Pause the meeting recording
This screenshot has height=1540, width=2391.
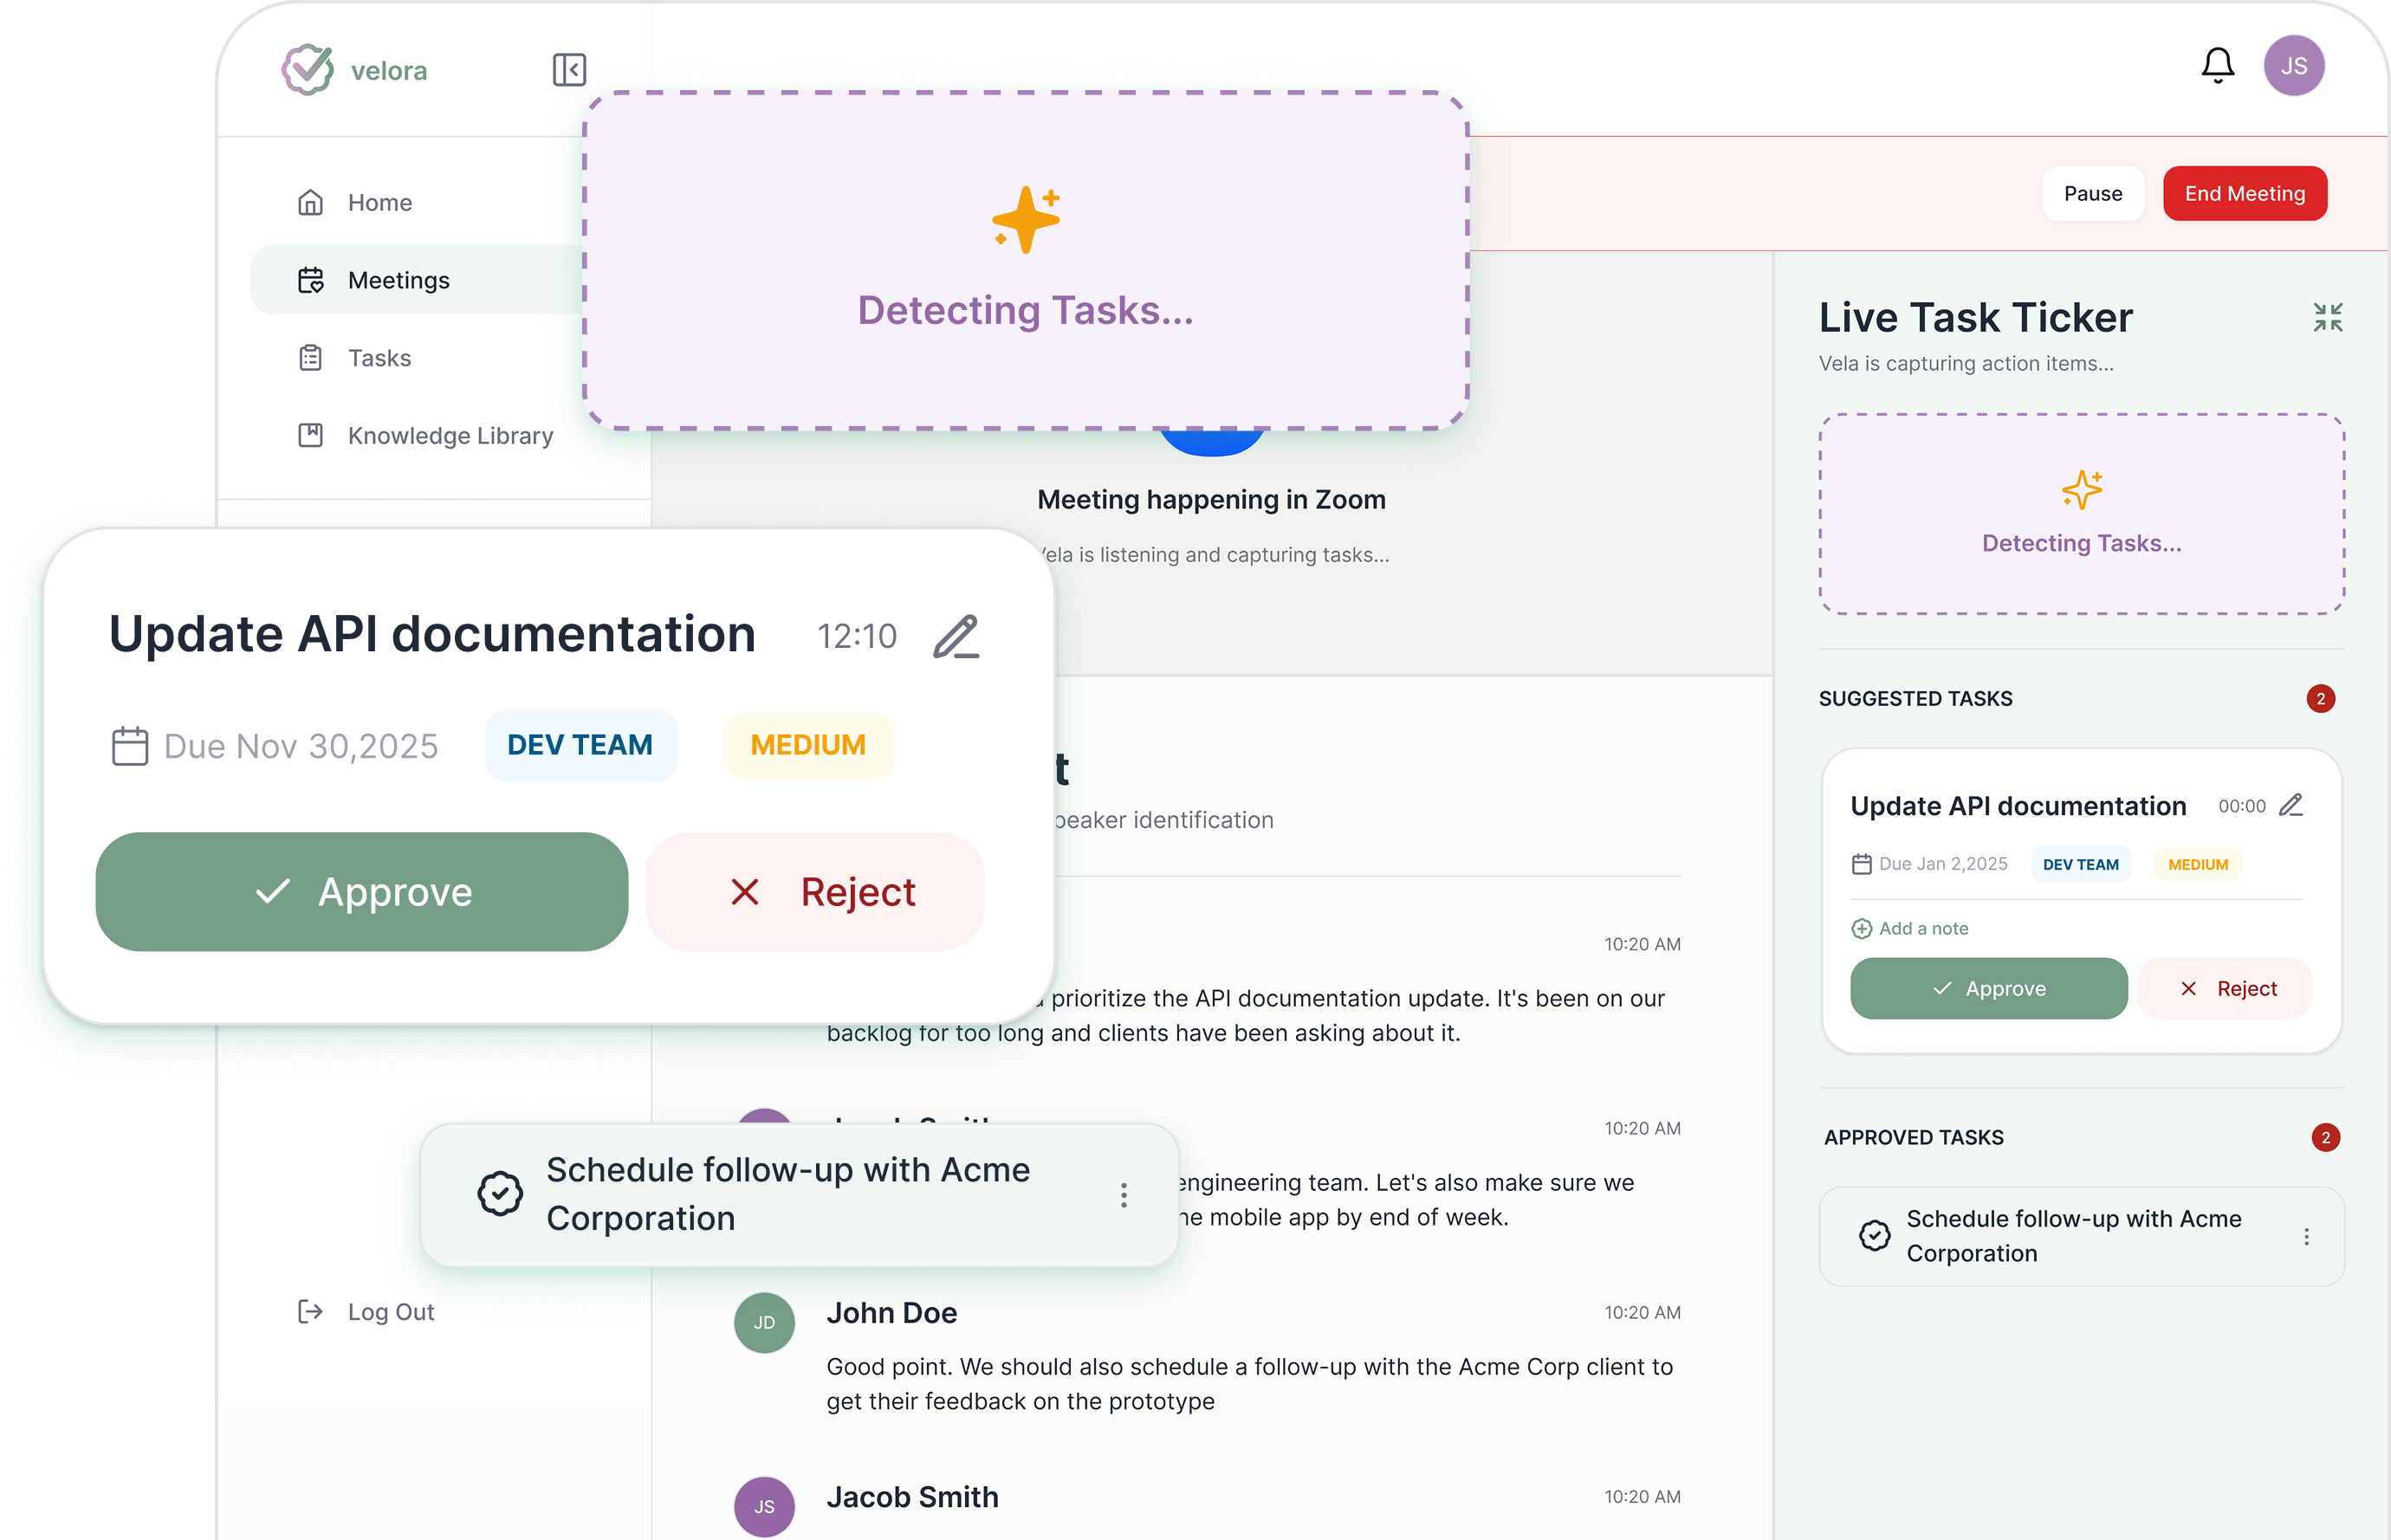click(2092, 194)
